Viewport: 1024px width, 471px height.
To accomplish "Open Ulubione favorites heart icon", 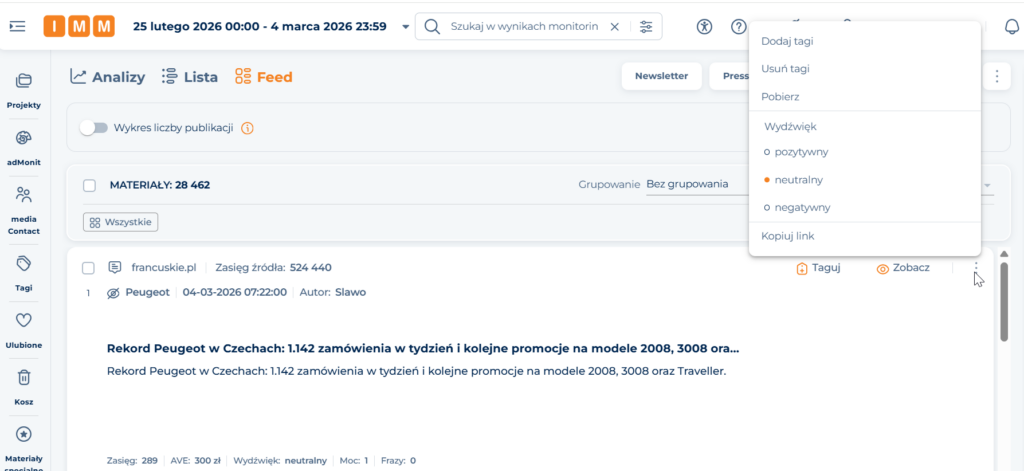I will pyautogui.click(x=24, y=320).
